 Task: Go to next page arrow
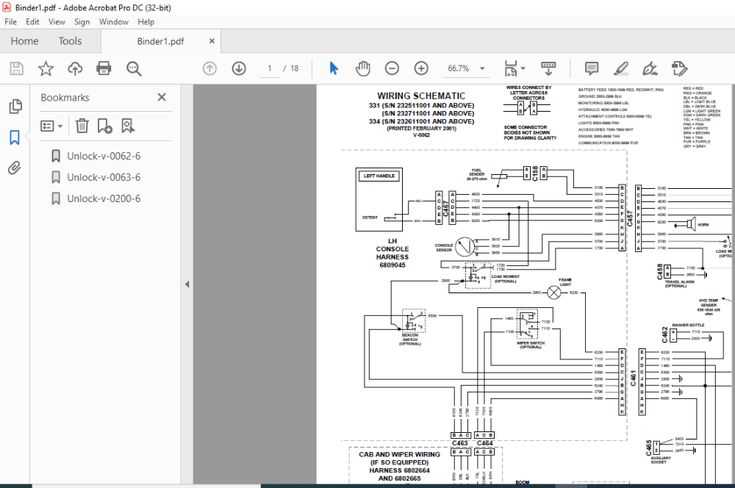coord(239,68)
